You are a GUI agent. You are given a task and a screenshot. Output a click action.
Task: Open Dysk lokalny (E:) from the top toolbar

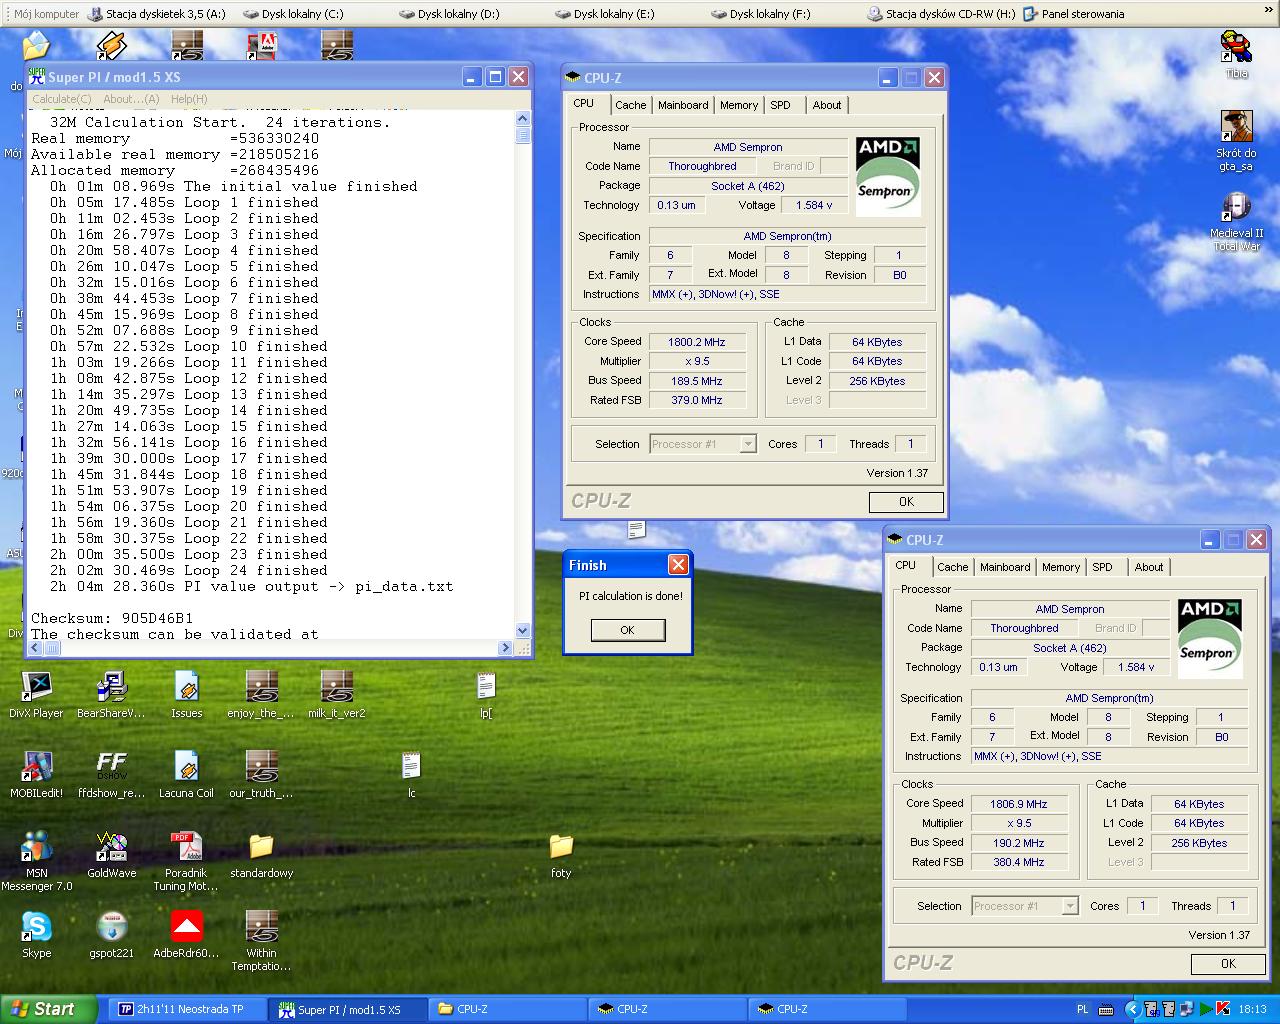(604, 14)
